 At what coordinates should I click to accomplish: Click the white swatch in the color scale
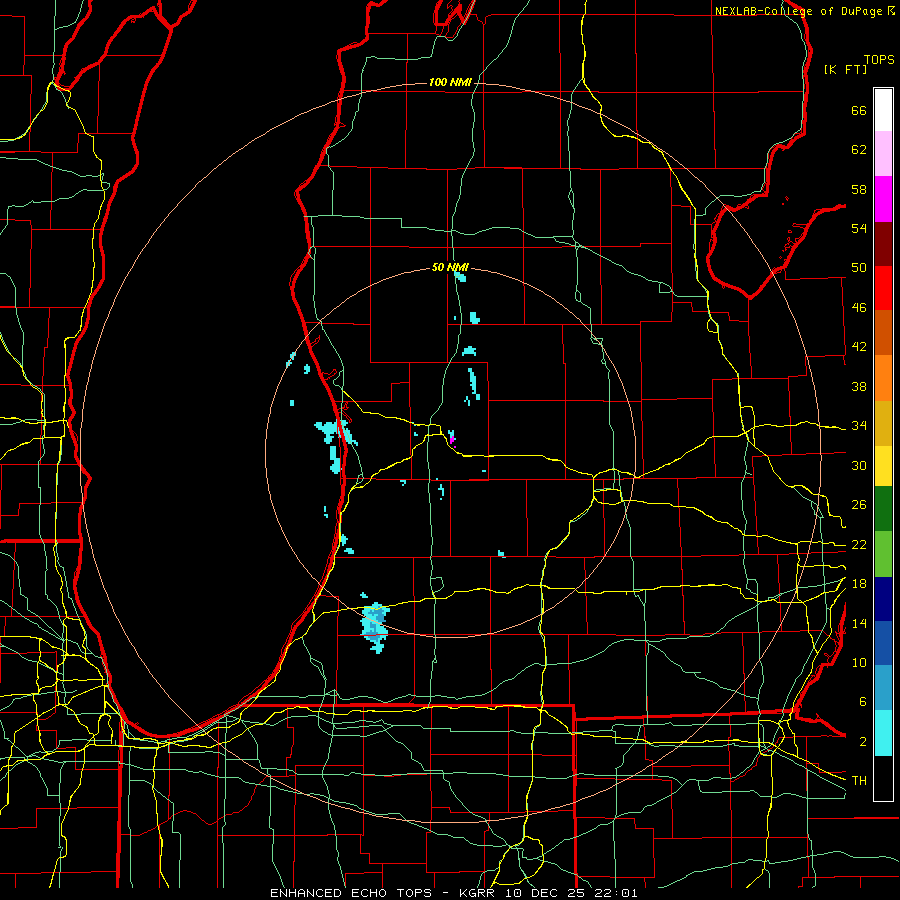pyautogui.click(x=883, y=110)
